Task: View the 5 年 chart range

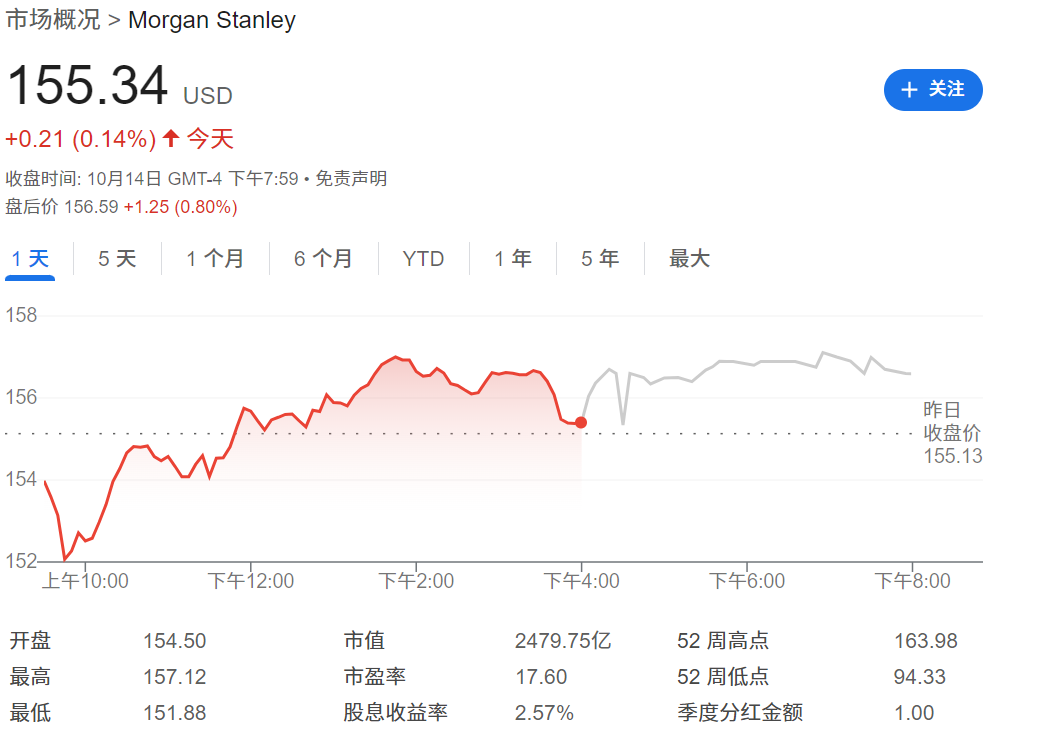Action: (x=600, y=259)
